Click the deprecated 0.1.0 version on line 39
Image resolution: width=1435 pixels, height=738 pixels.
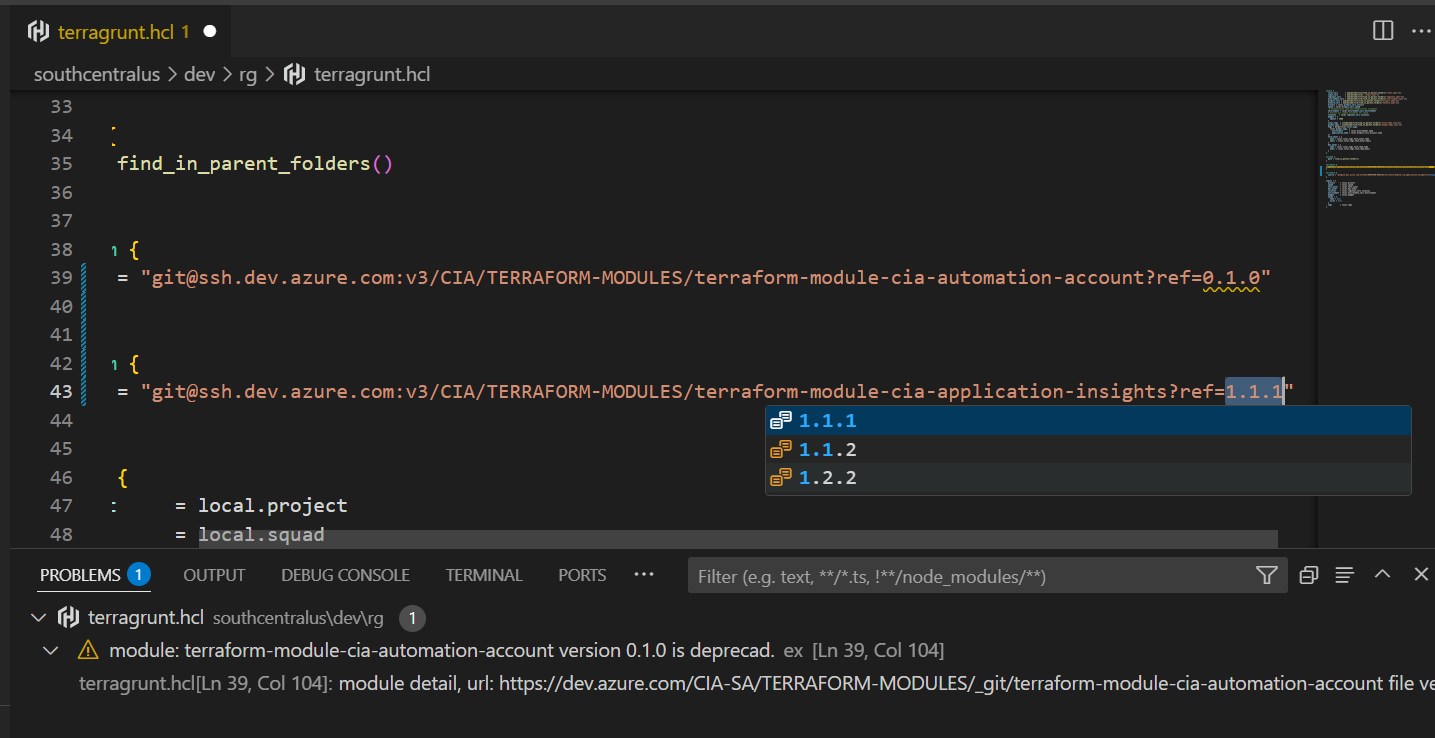tap(1230, 278)
